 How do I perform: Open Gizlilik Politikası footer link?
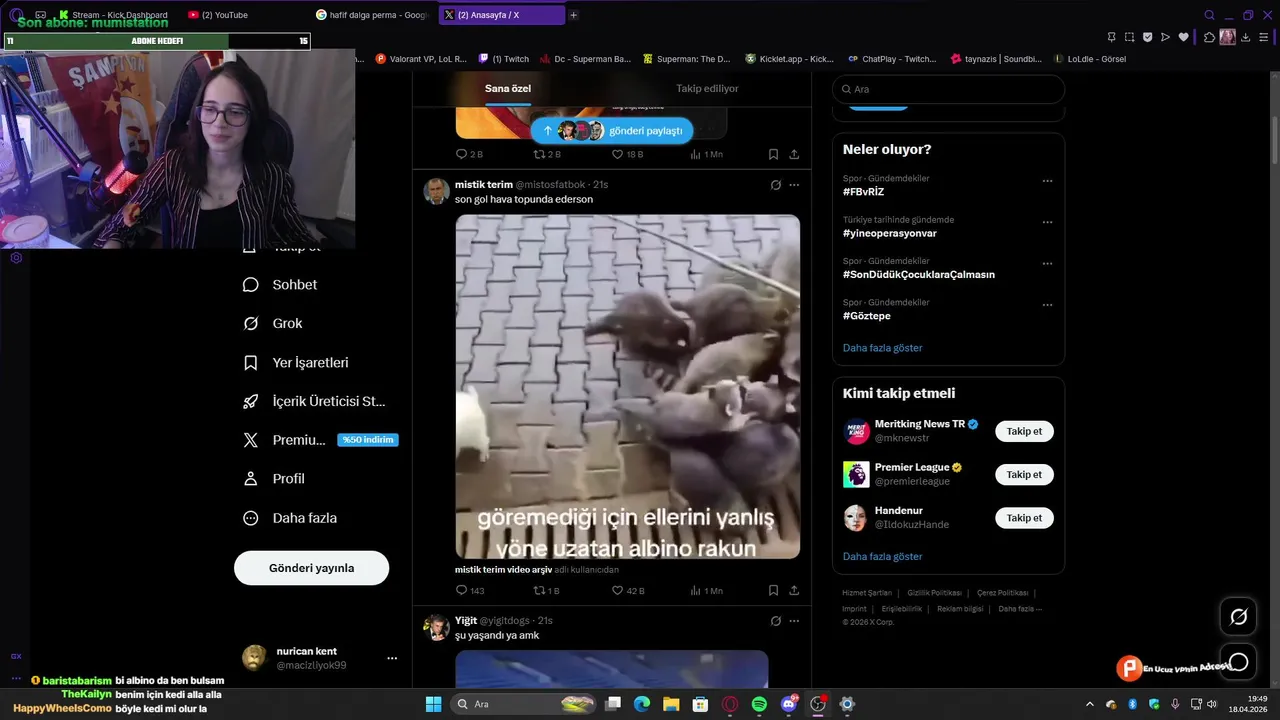coord(934,593)
